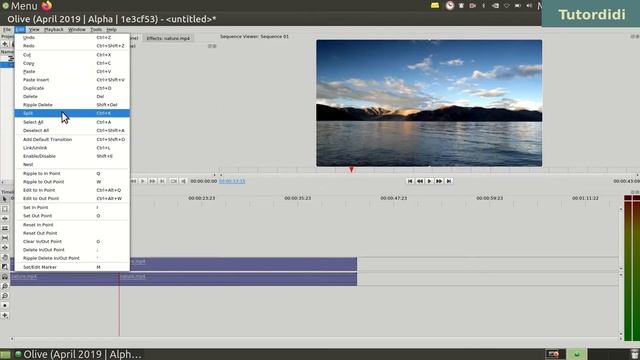Open the View menu

click(34, 30)
